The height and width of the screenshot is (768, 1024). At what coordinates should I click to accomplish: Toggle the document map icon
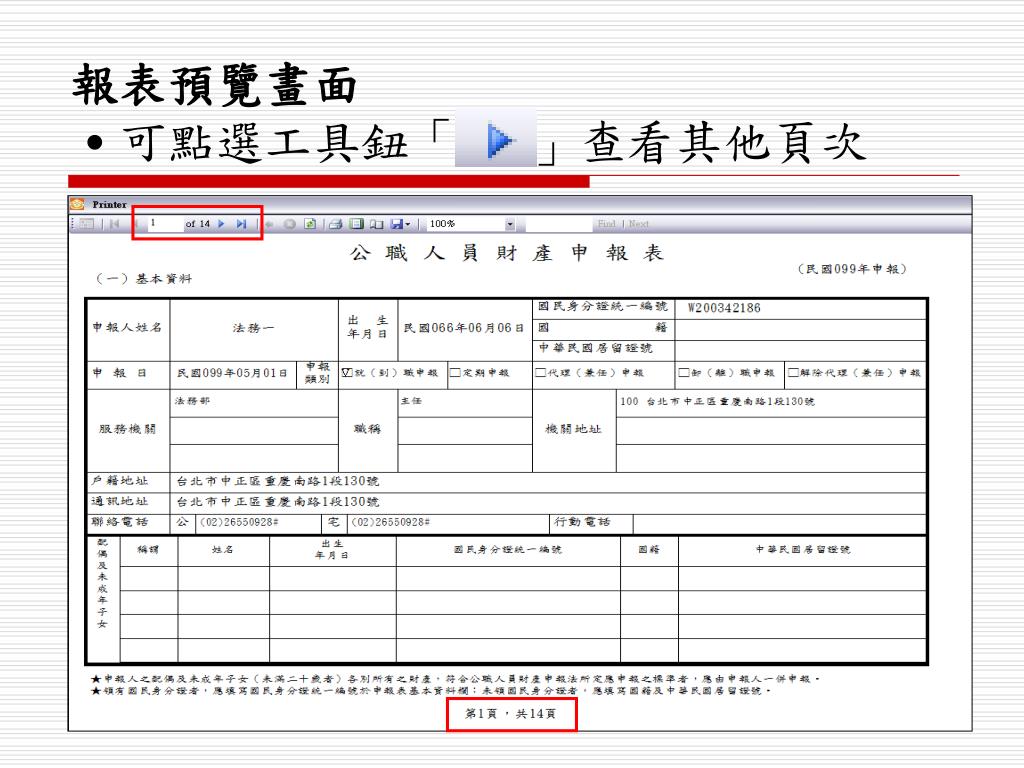click(x=86, y=224)
